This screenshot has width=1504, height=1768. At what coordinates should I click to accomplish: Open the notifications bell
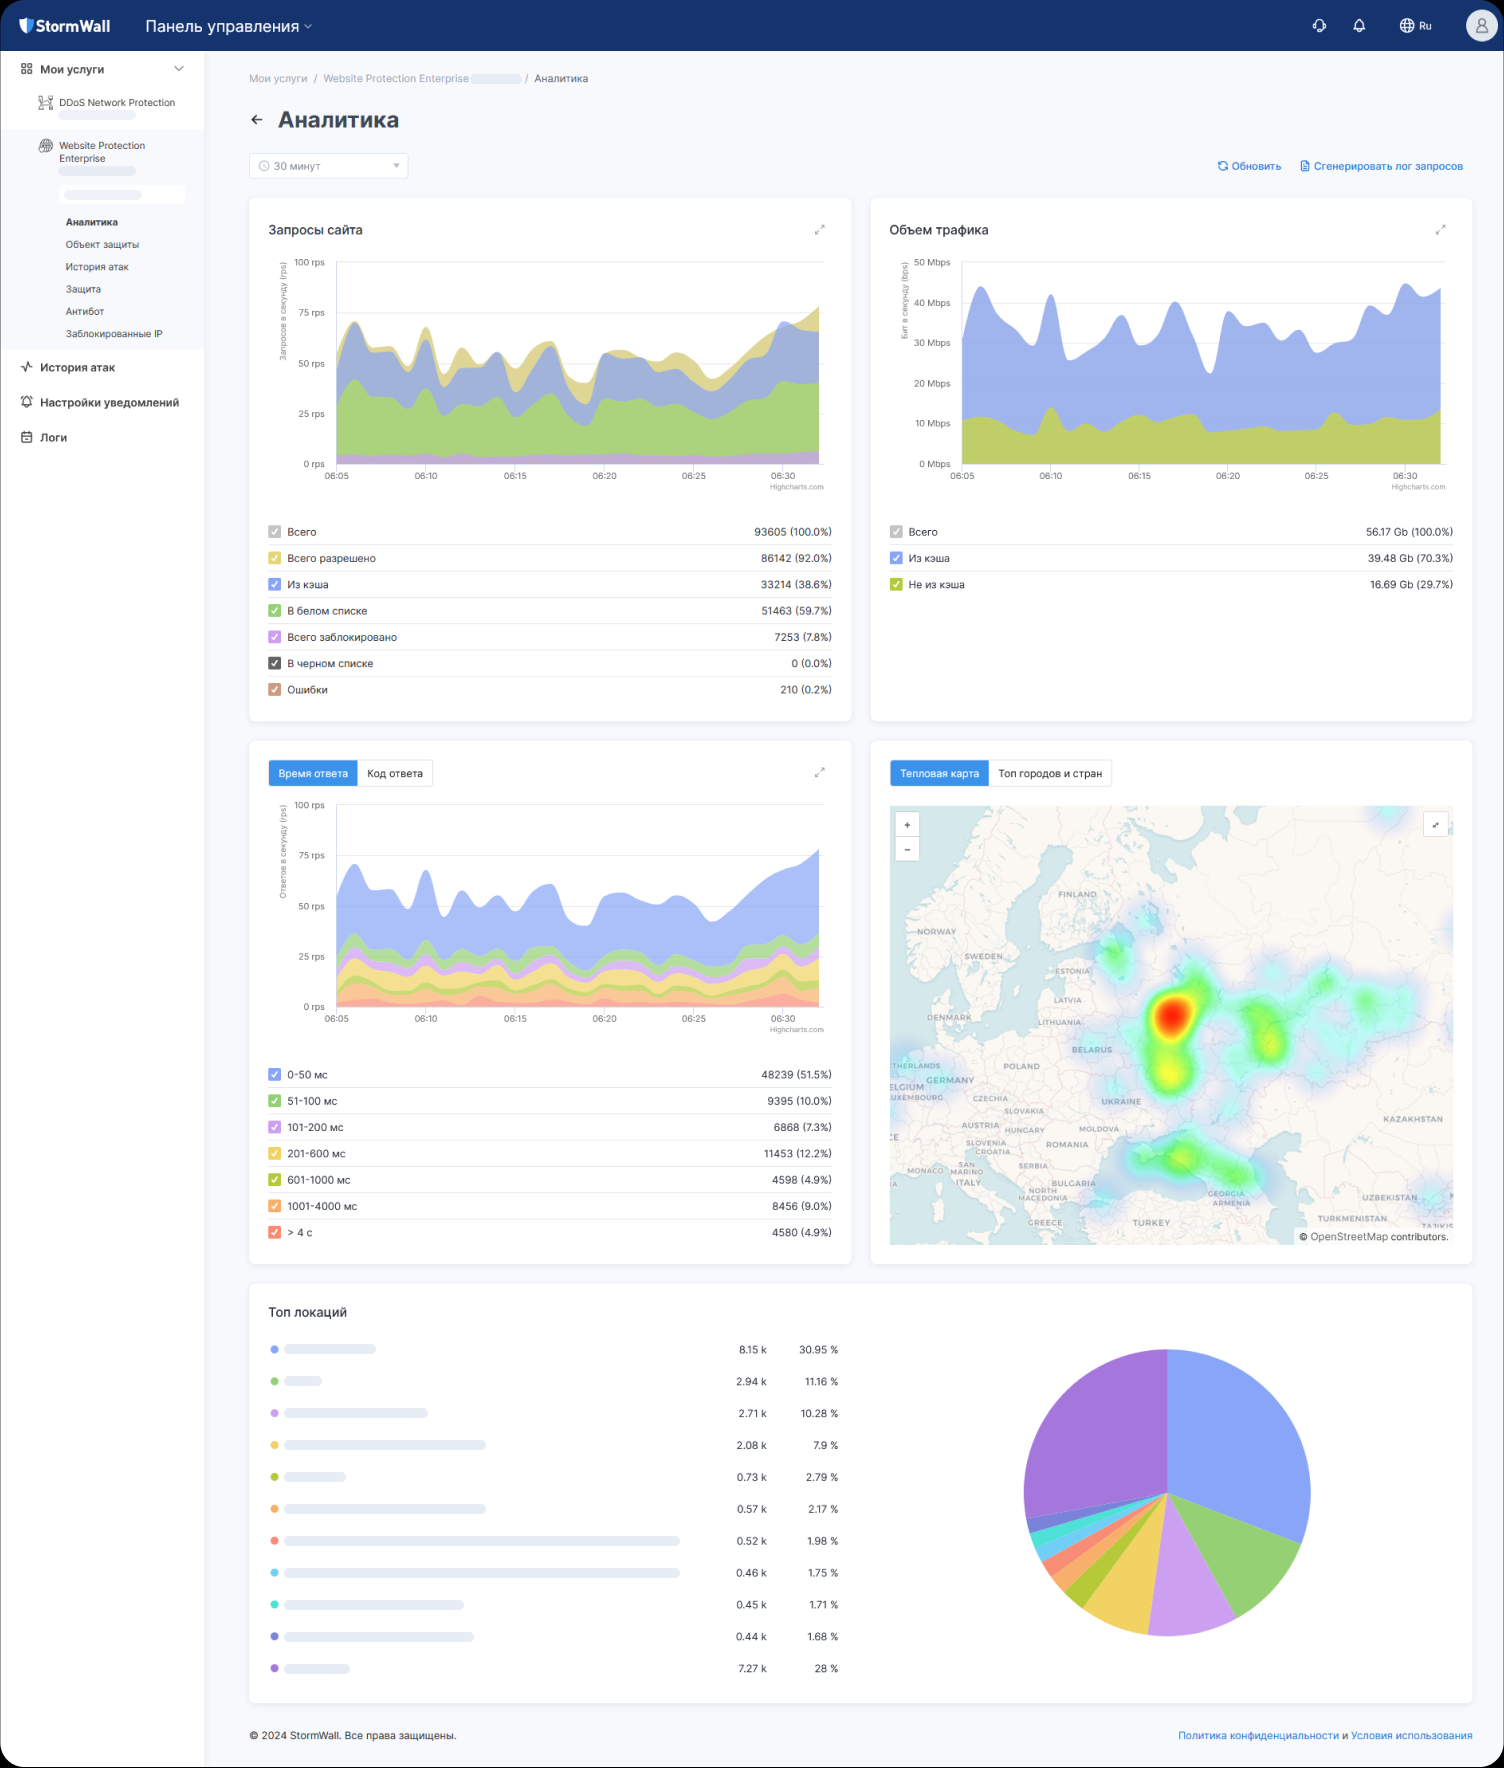pyautogui.click(x=1359, y=26)
